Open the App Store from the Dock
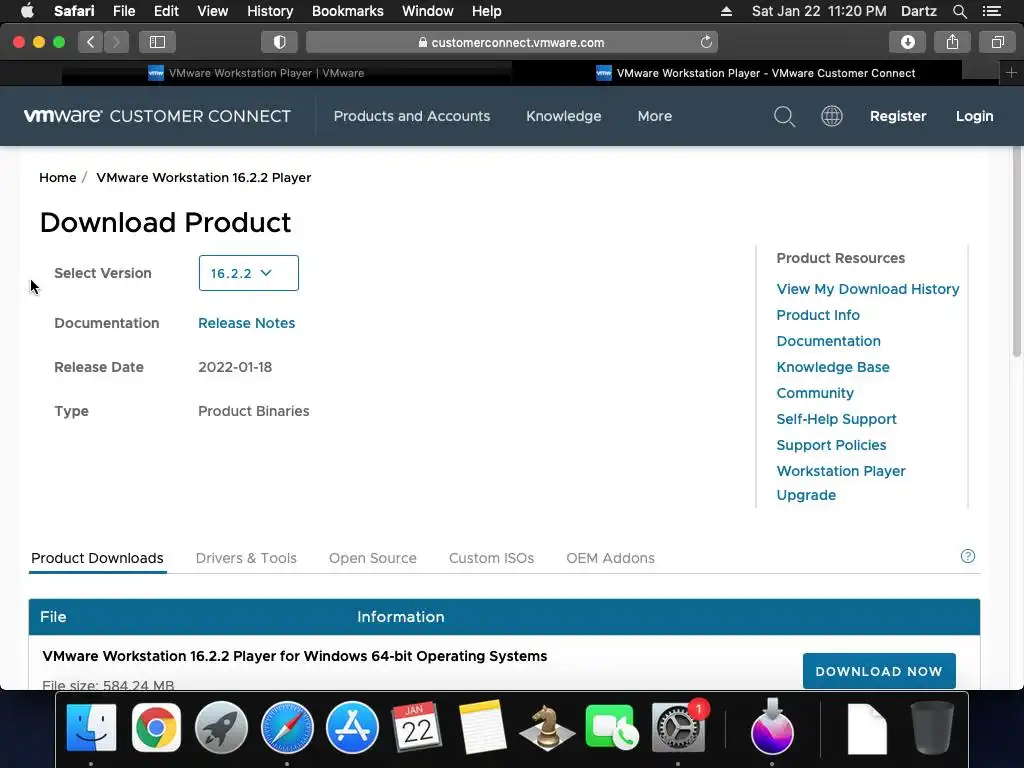 point(352,728)
